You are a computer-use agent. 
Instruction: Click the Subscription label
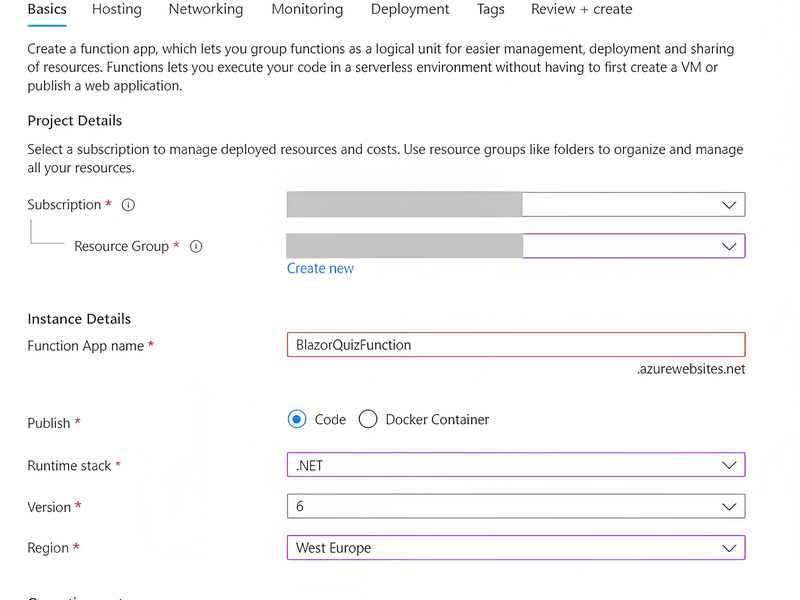(x=64, y=205)
